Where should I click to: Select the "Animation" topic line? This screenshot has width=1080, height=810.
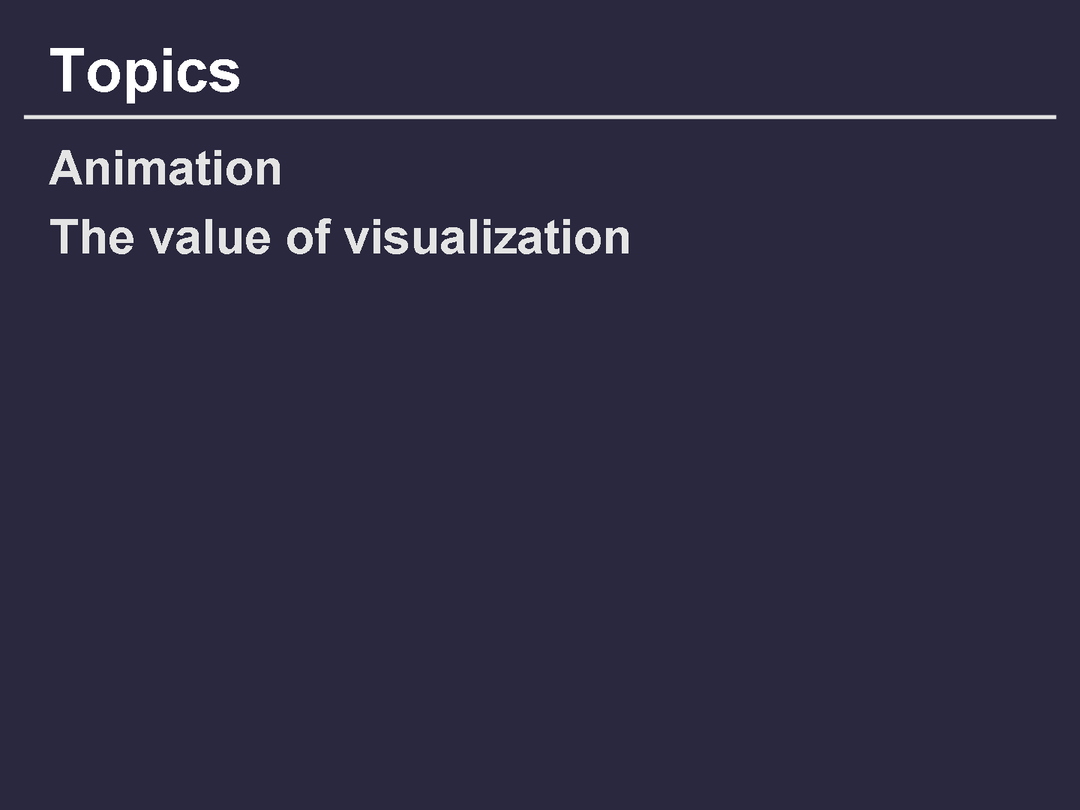(x=166, y=168)
